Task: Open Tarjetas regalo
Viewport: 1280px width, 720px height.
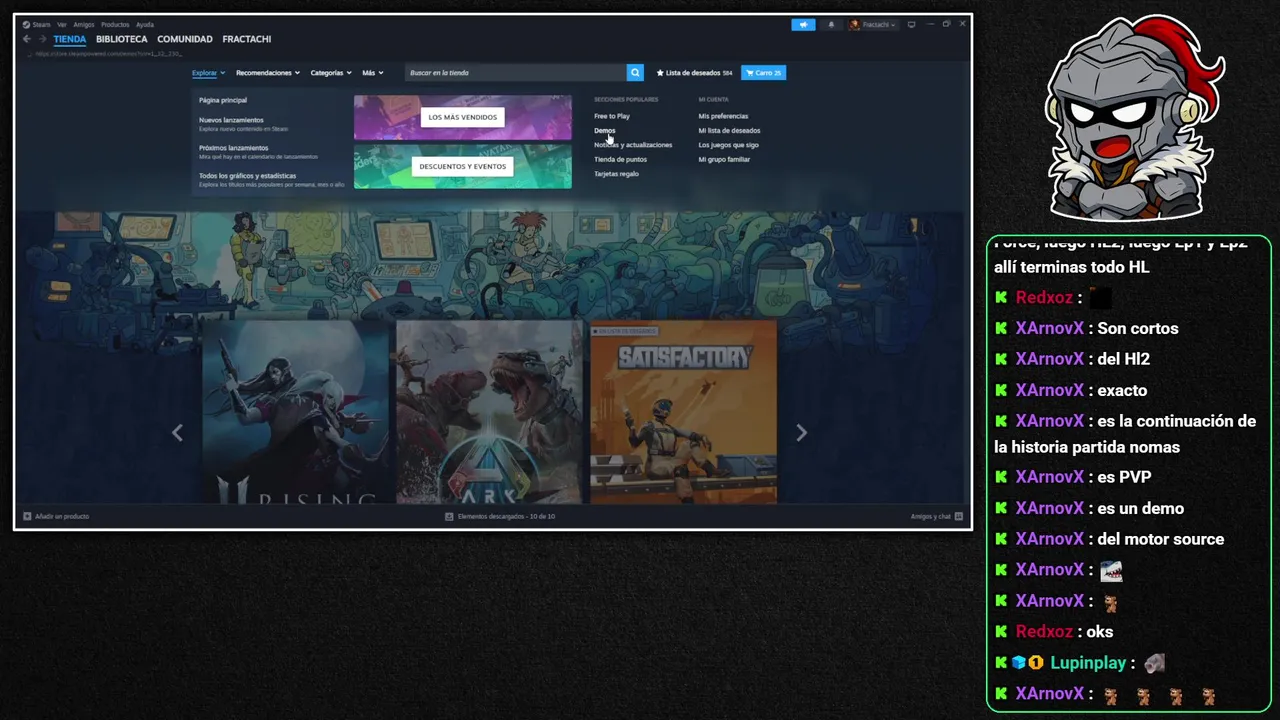Action: pyautogui.click(x=616, y=174)
